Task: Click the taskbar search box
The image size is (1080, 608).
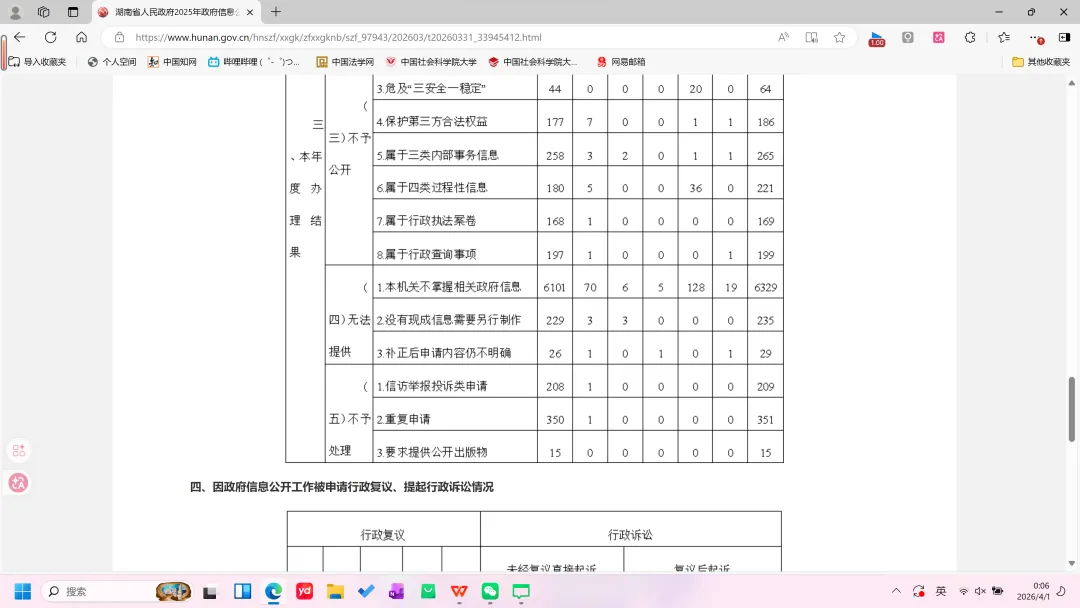Action: [x=117, y=591]
